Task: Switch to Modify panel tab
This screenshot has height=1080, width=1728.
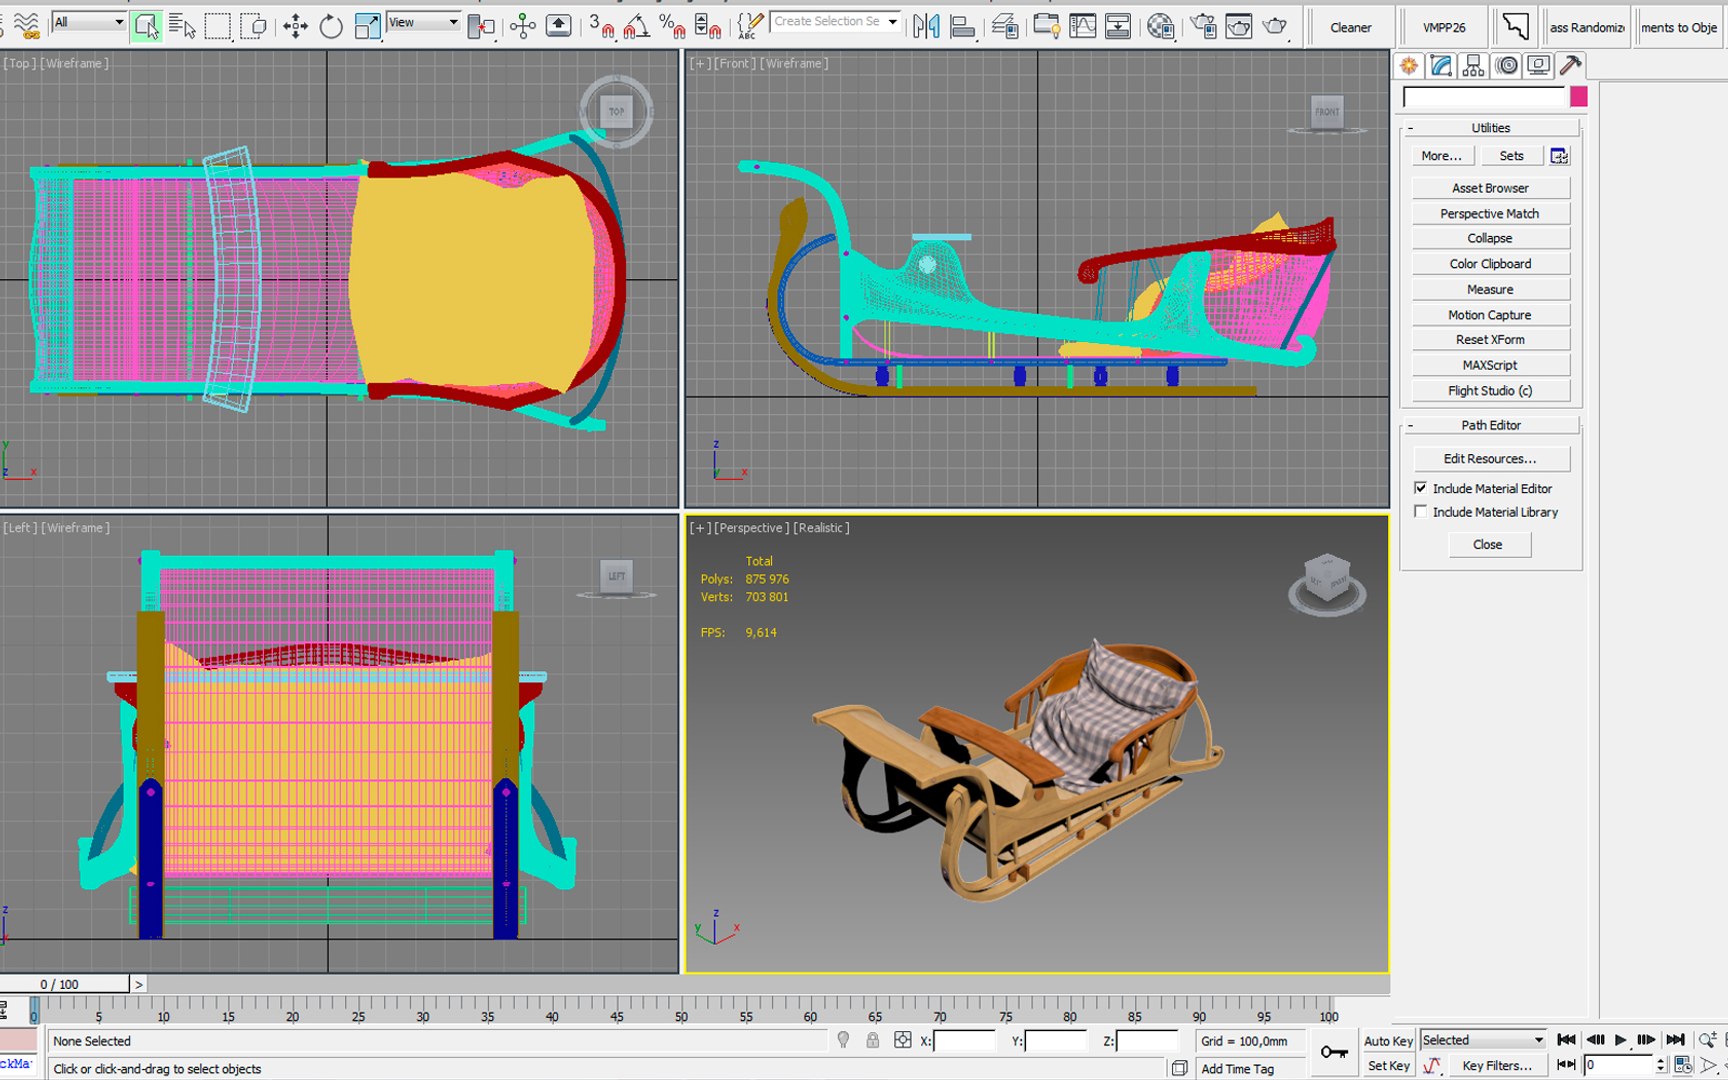Action: click(1441, 66)
